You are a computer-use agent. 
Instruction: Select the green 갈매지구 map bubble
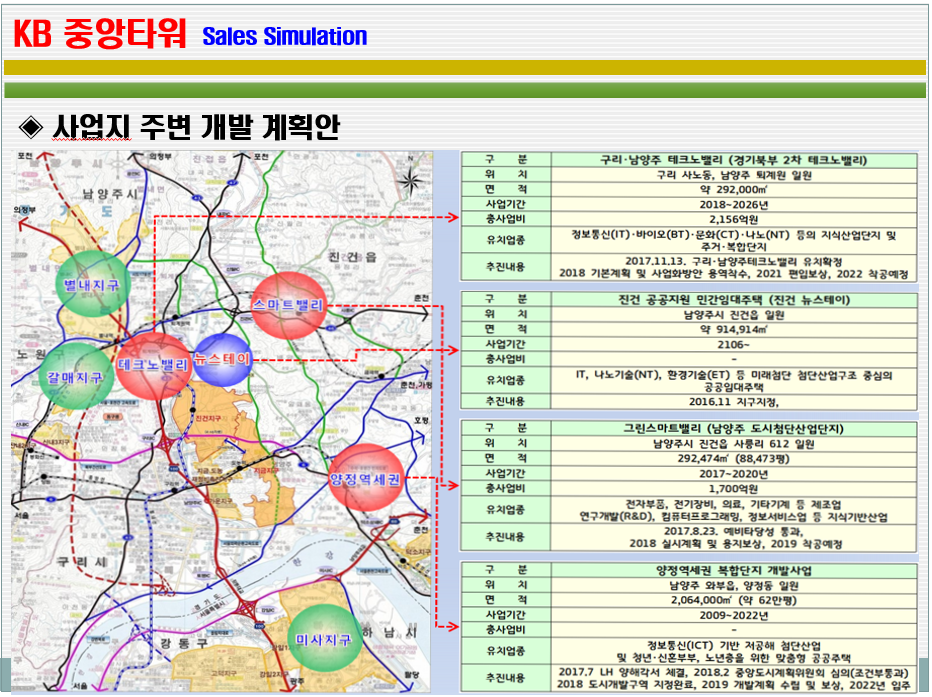click(x=75, y=376)
